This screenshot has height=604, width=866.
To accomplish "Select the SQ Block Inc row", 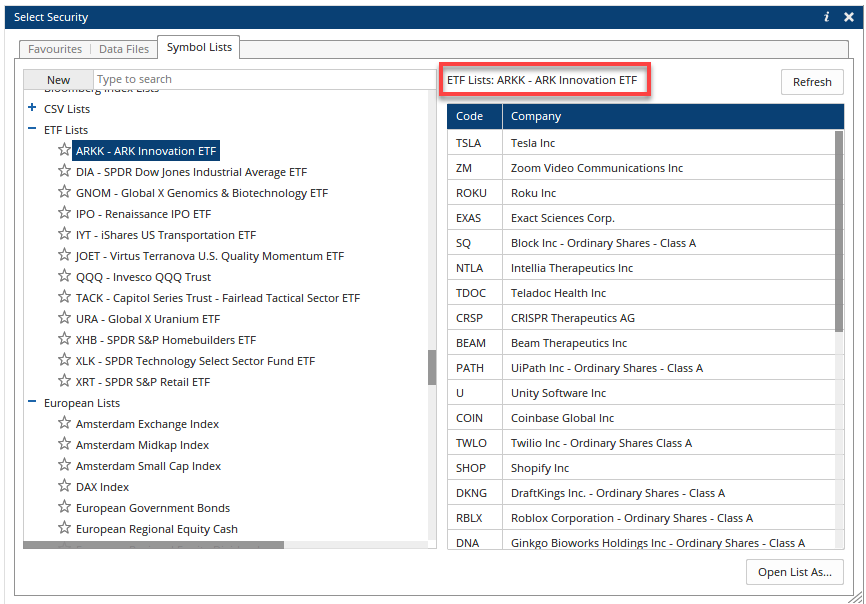I will coord(641,243).
